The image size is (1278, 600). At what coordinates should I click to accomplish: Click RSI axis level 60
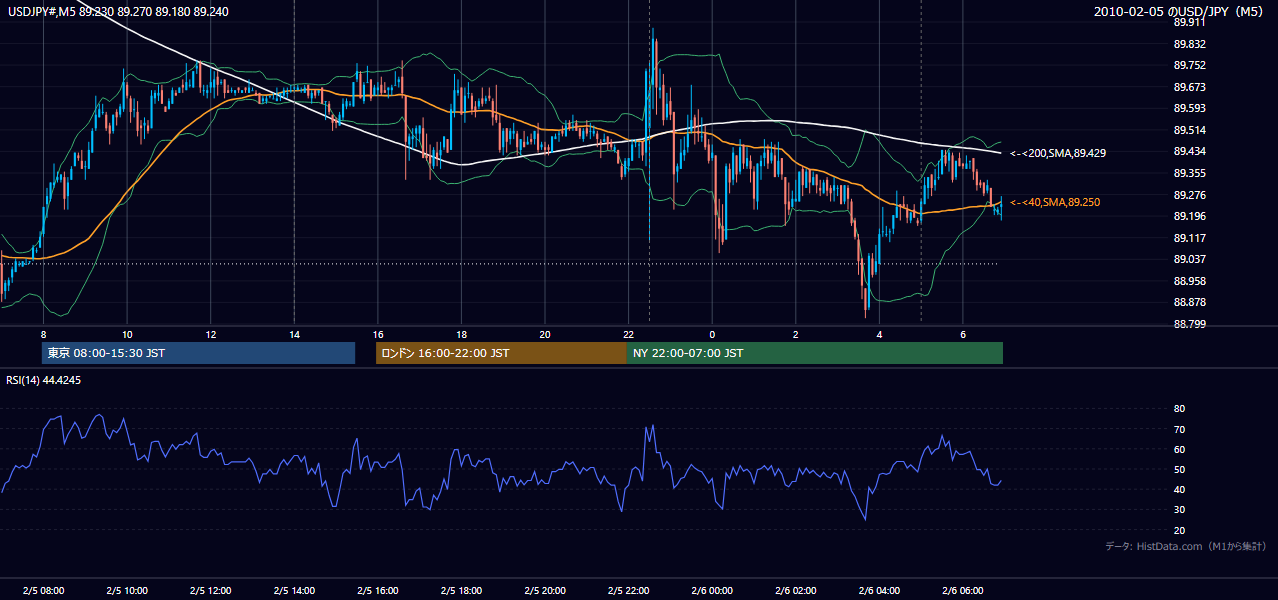[1179, 449]
